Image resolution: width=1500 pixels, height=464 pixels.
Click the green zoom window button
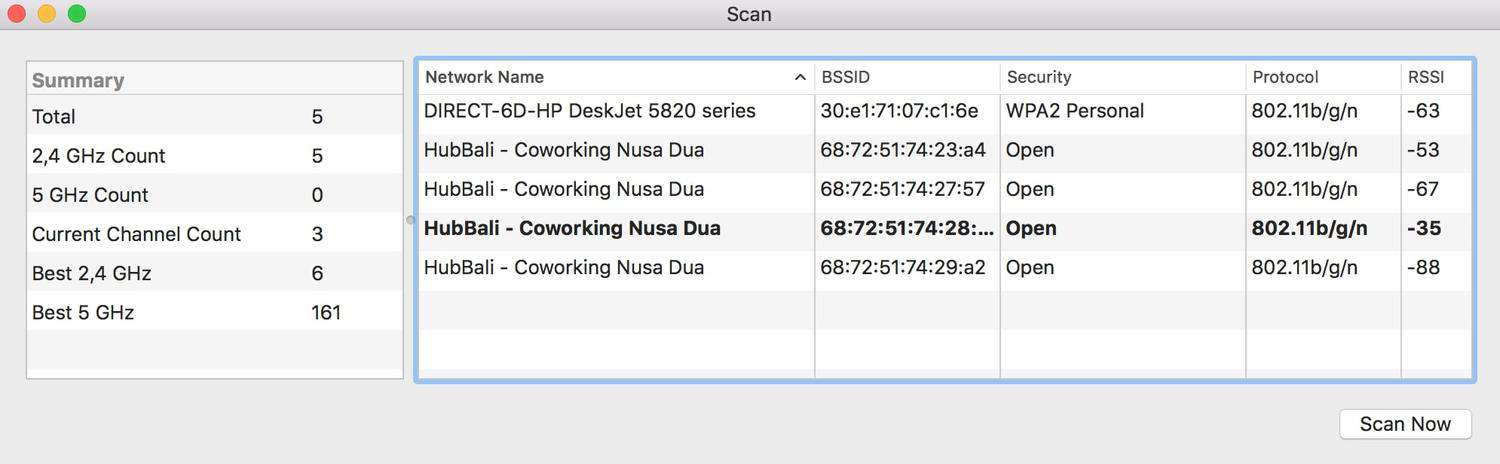point(77,14)
